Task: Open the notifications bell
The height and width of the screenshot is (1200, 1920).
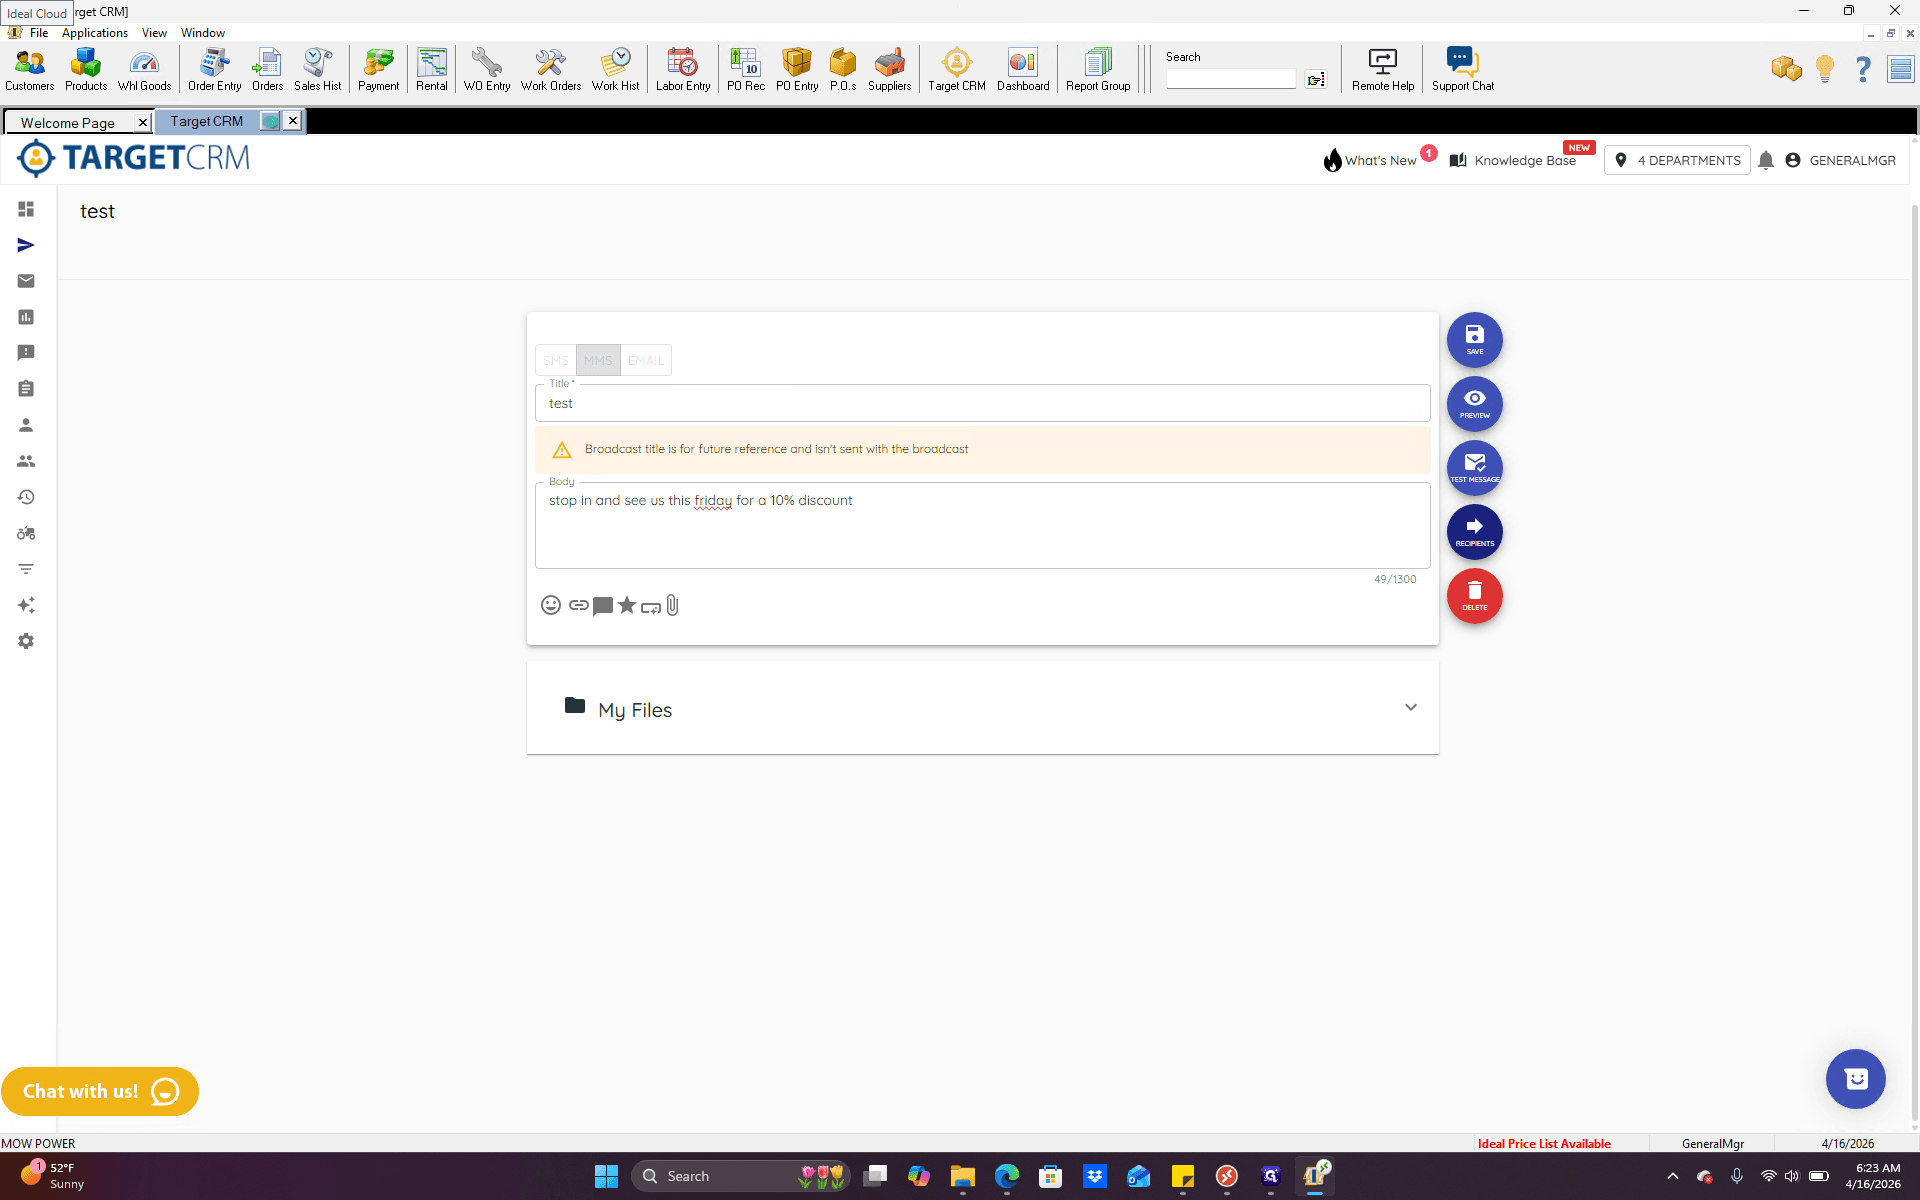Action: 1766,160
